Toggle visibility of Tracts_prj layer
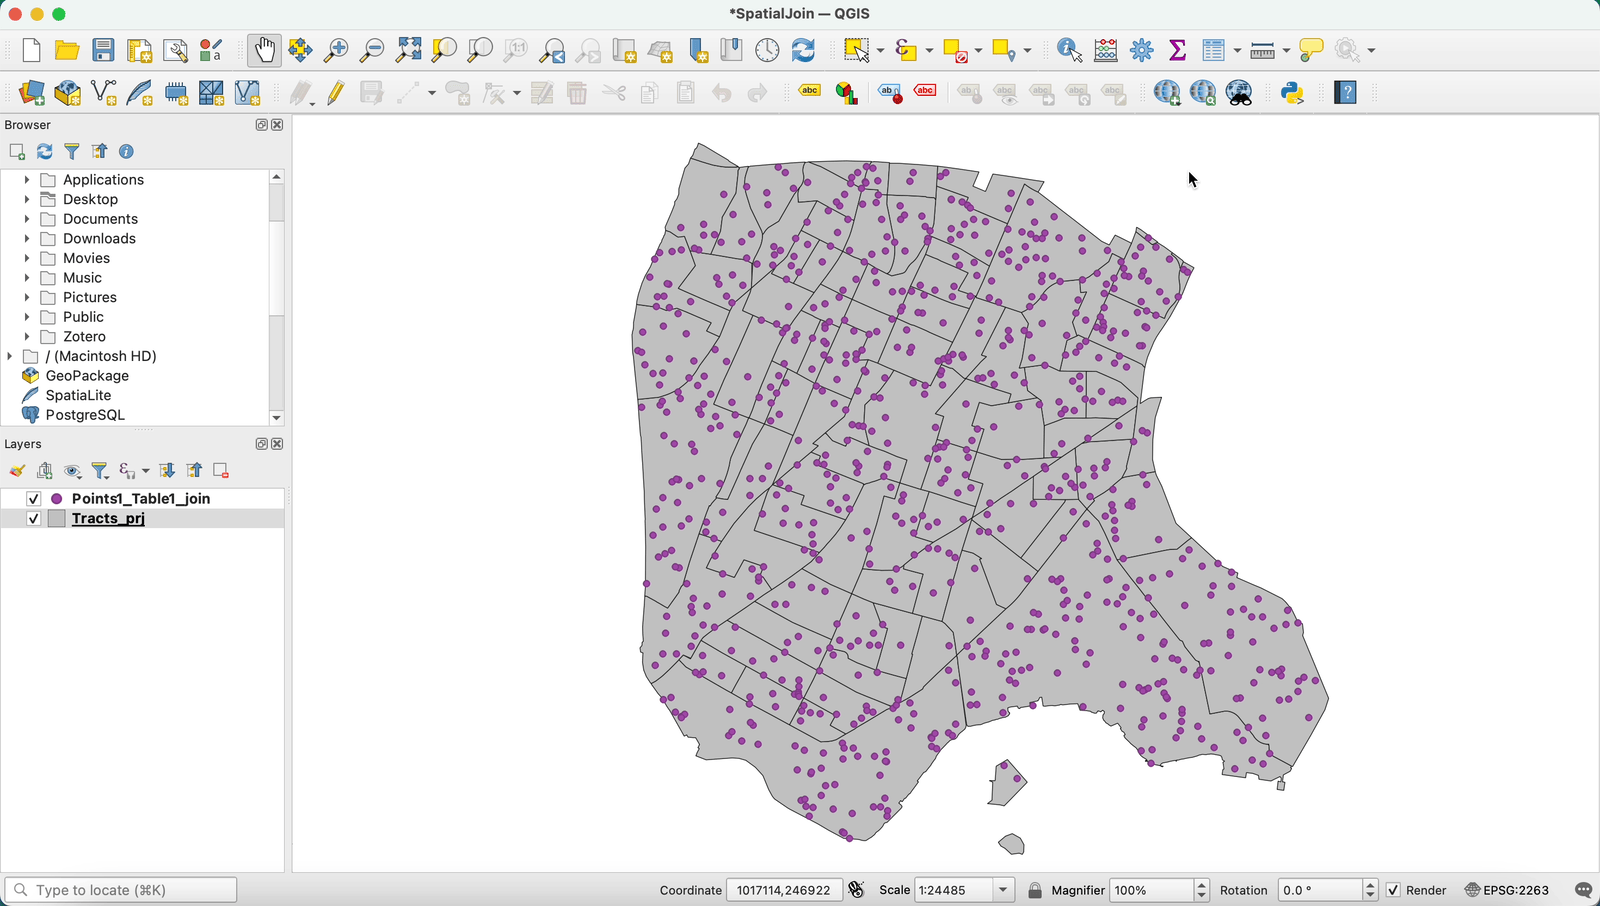The height and width of the screenshot is (906, 1600). pos(33,519)
